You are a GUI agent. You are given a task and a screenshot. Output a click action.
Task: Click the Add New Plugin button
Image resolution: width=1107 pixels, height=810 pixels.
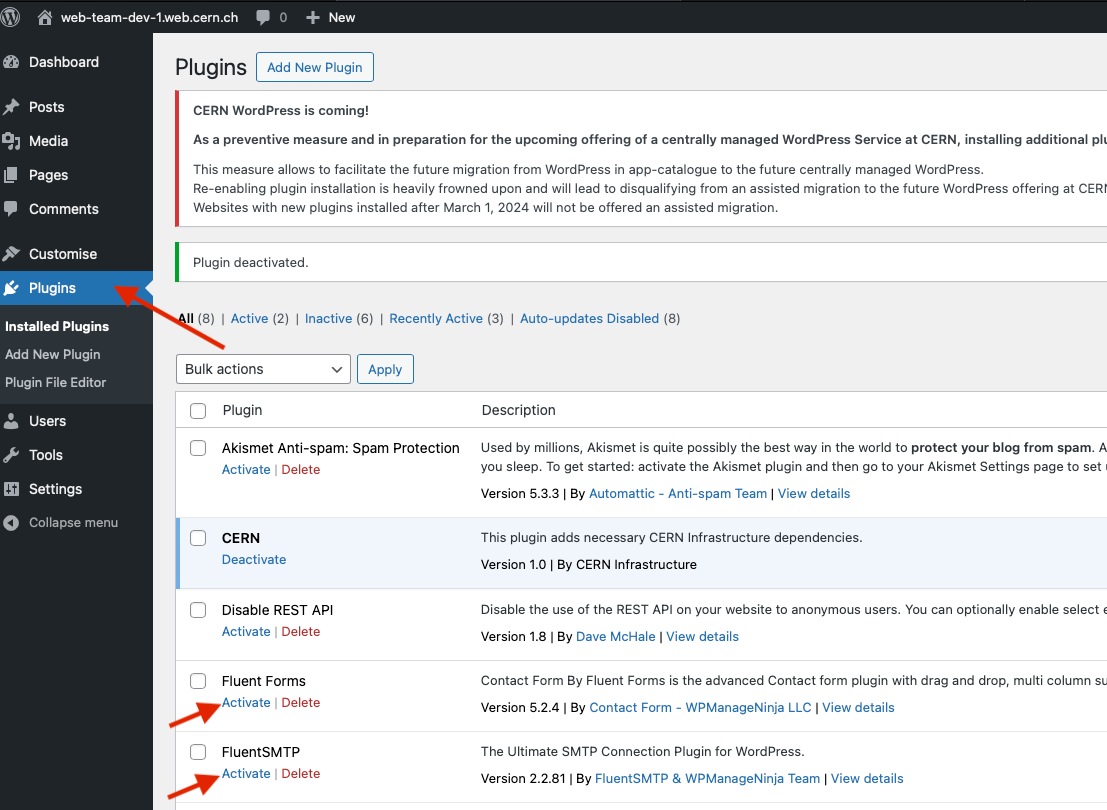[315, 67]
